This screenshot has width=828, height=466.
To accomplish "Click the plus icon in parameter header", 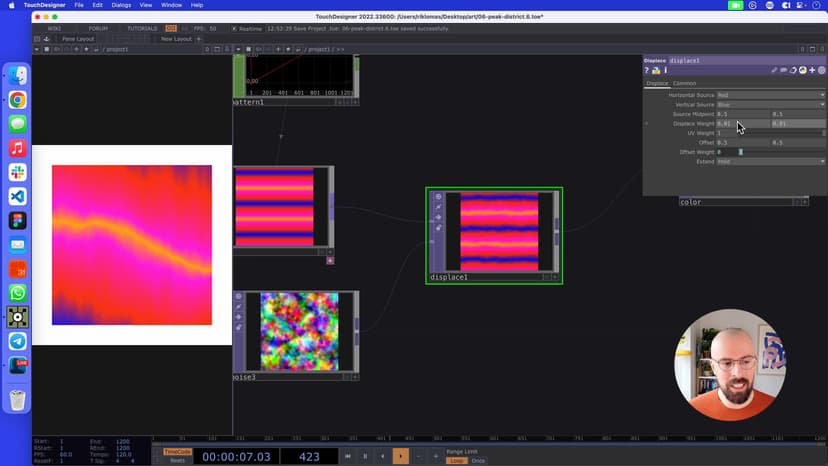I will point(812,71).
